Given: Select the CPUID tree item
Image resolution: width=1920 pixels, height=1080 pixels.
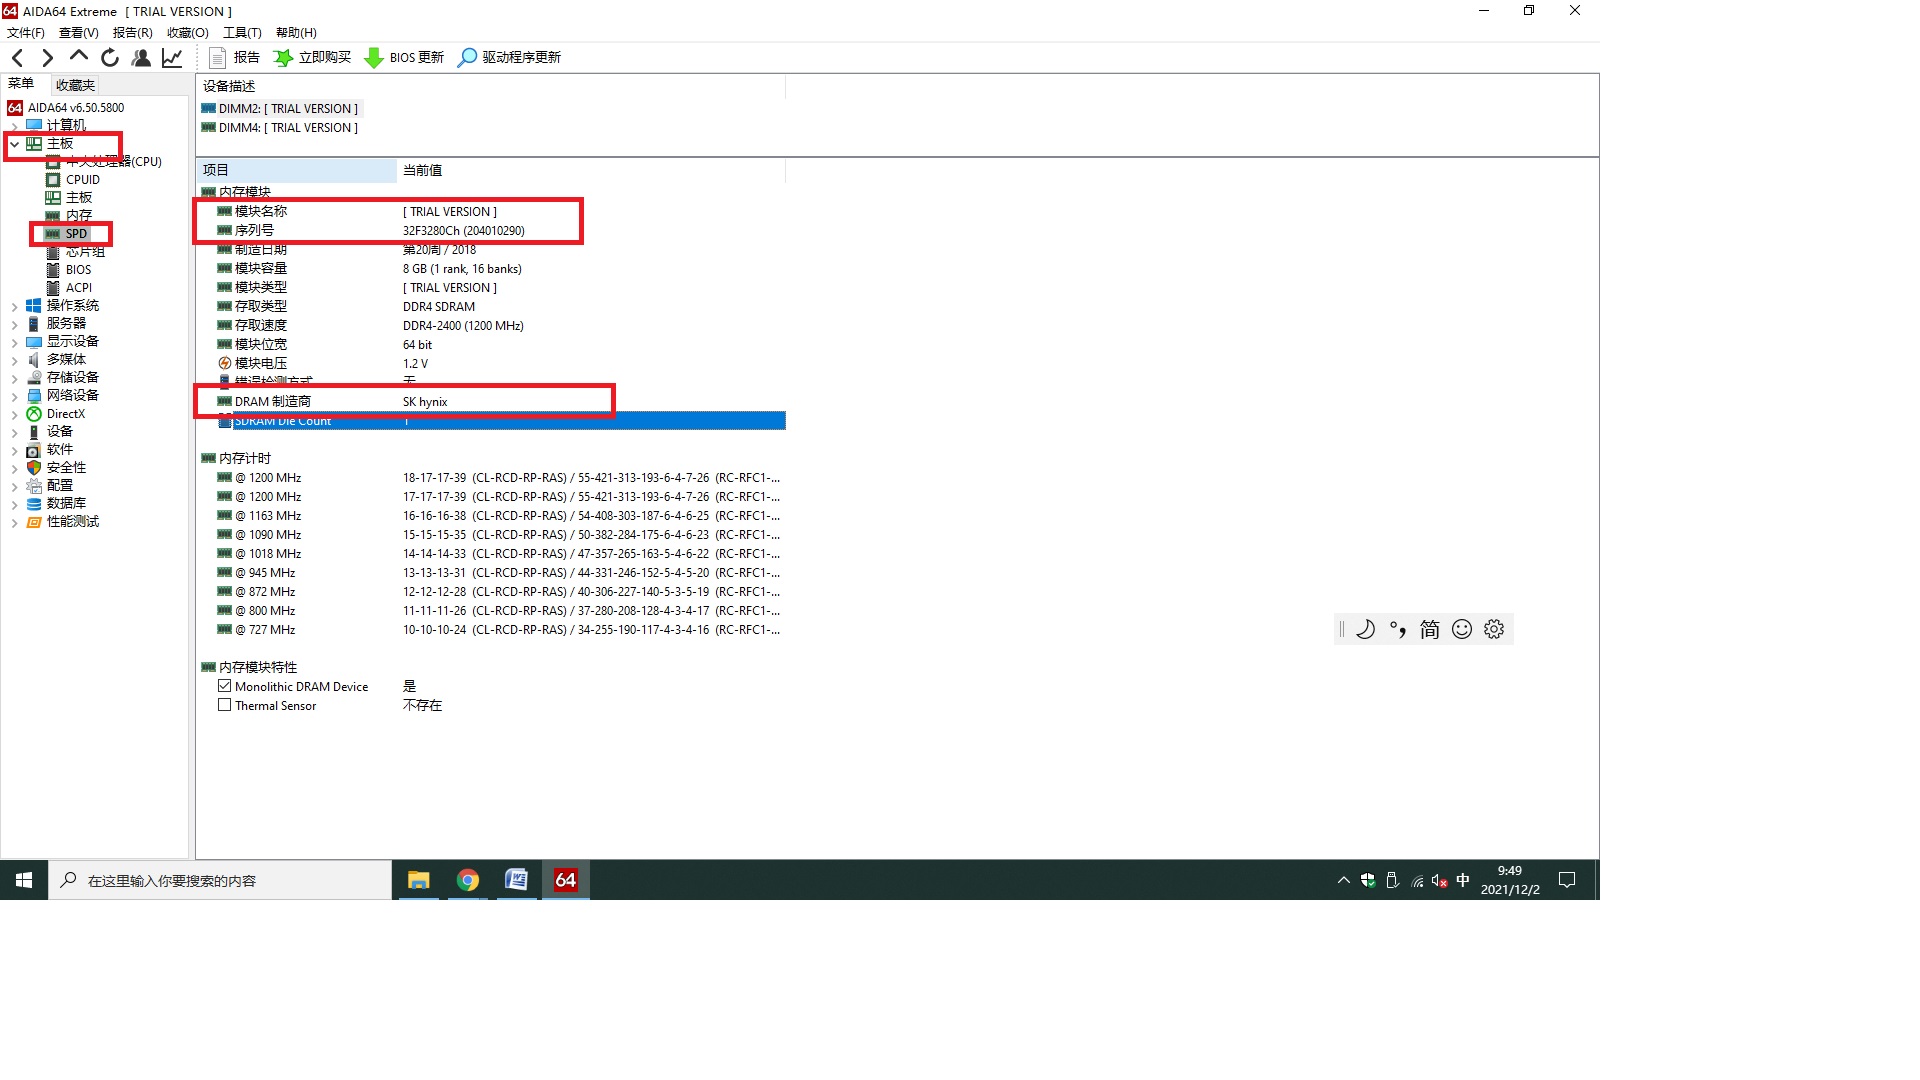Looking at the screenshot, I should point(82,180).
